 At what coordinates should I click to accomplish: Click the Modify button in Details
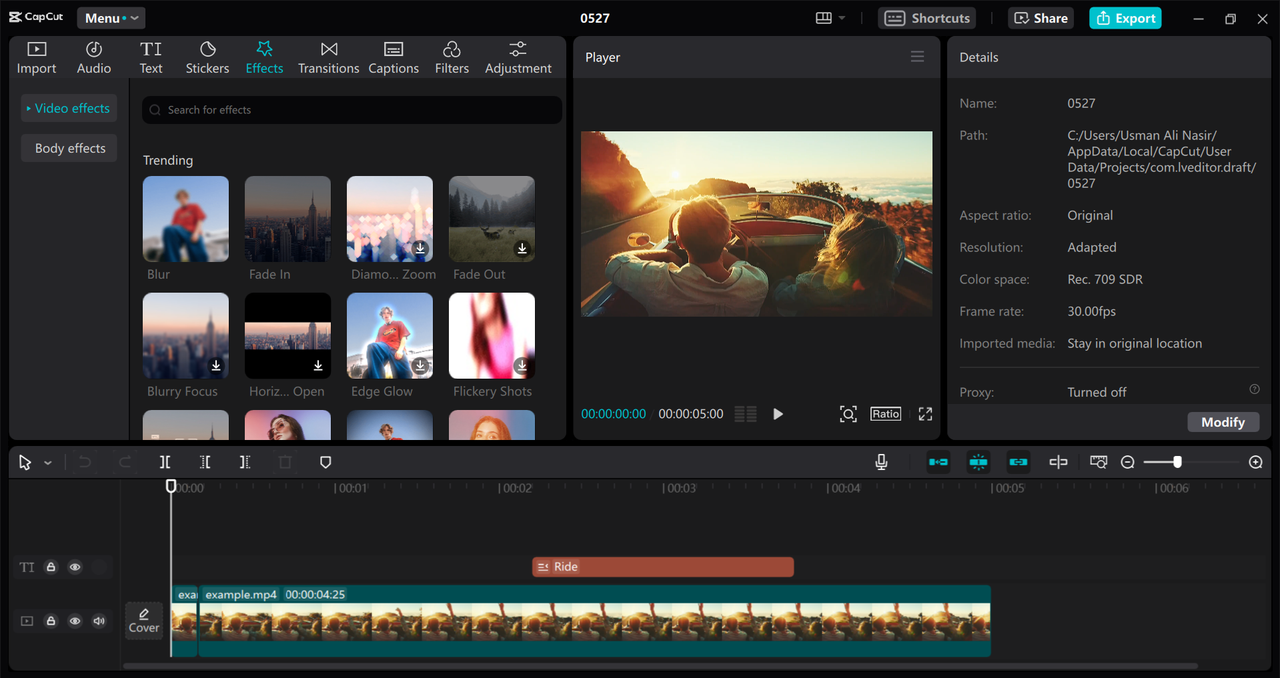(1223, 422)
